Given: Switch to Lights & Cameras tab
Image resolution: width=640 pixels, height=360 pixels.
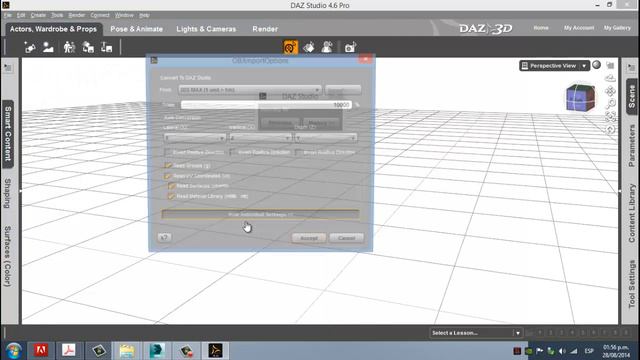Looking at the screenshot, I should coord(206,29).
